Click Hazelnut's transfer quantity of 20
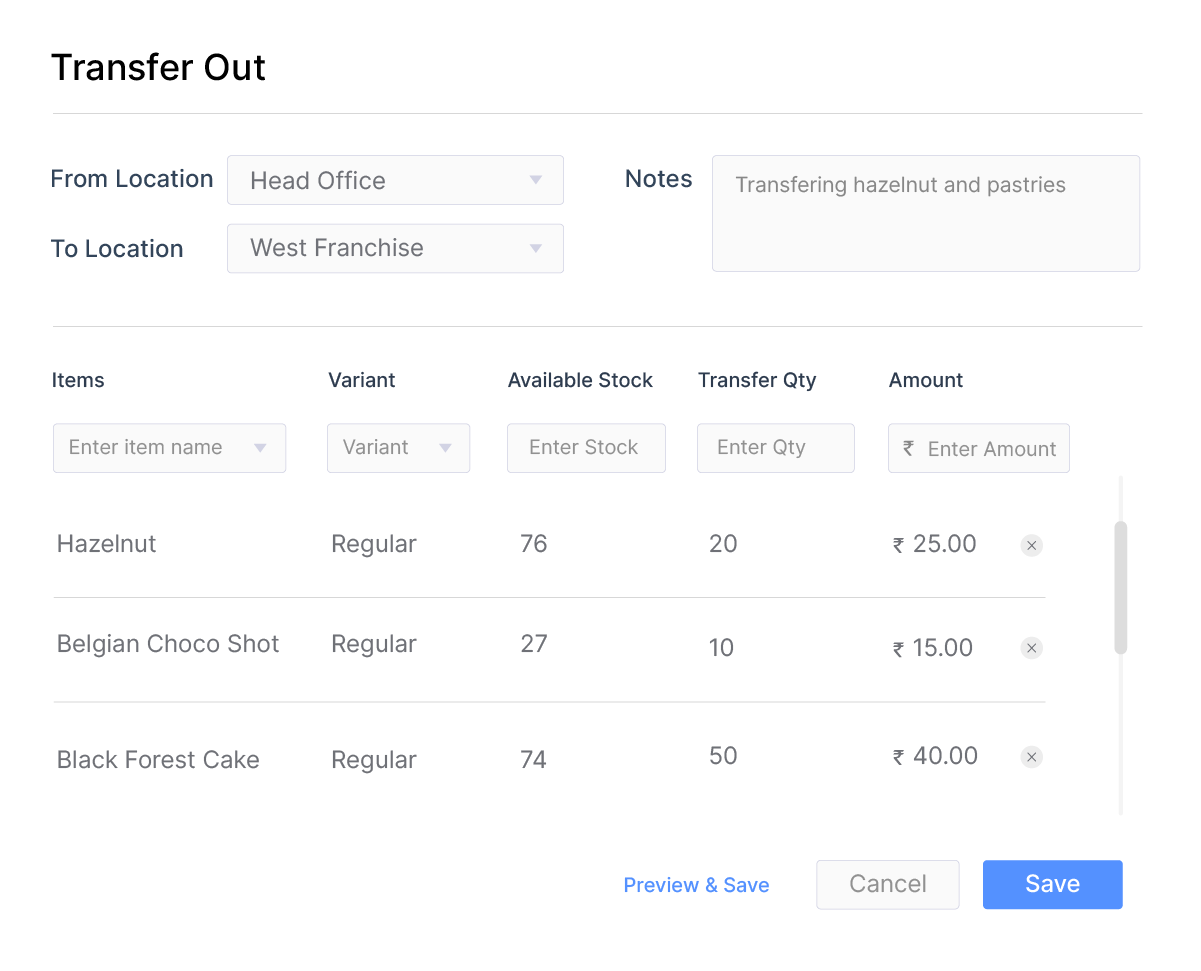Viewport: 1201px width, 971px height. tap(723, 544)
